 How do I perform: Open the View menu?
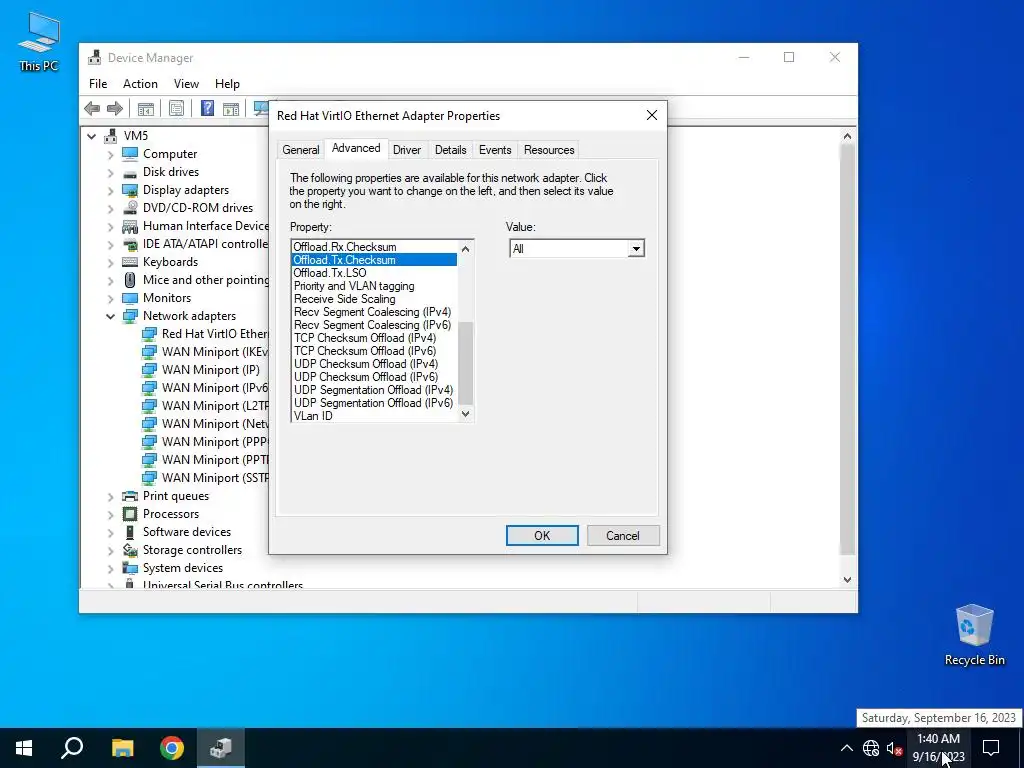[x=186, y=84]
